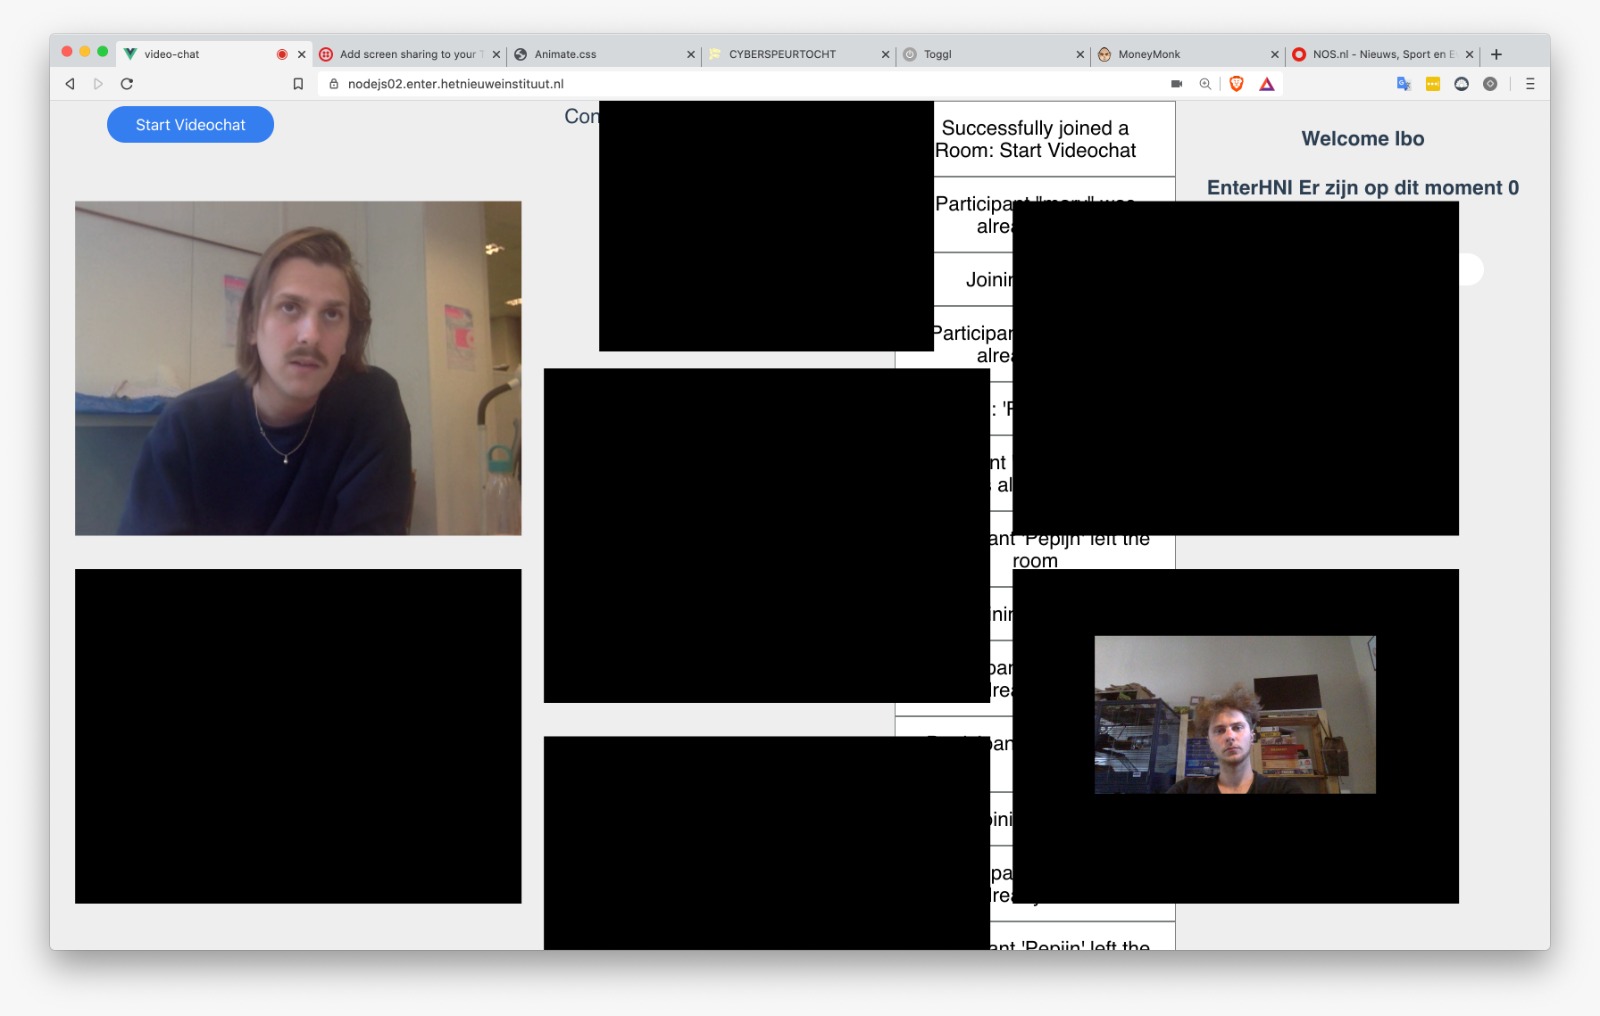
Task: Click the padlock site security icon
Action: (x=334, y=84)
